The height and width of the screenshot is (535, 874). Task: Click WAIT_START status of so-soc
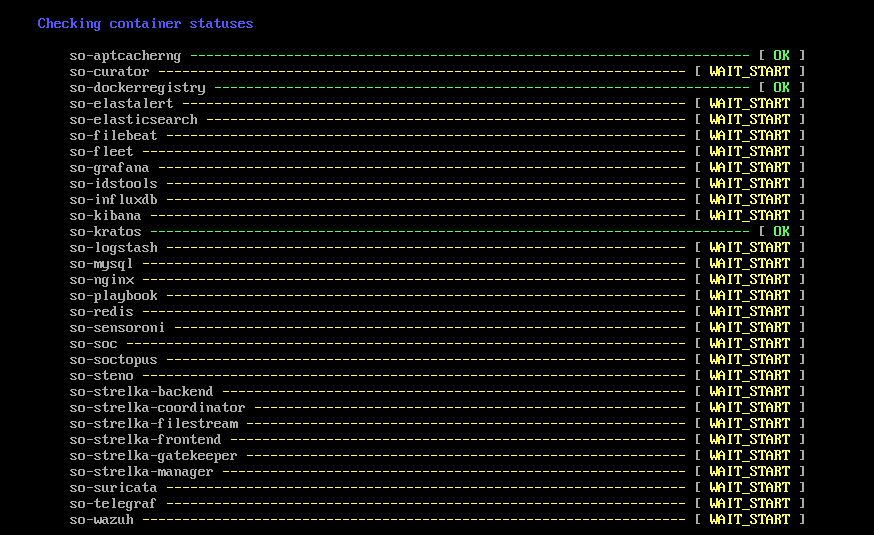point(749,344)
